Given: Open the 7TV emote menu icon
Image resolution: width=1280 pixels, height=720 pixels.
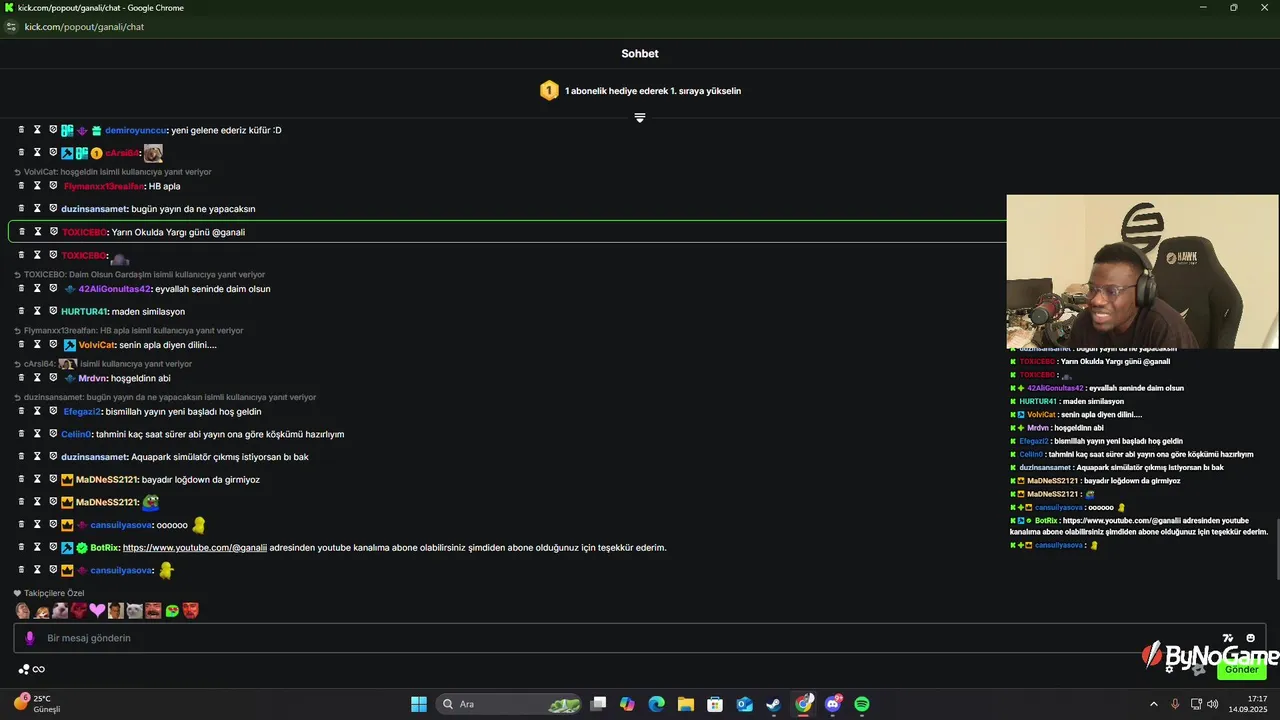Looking at the screenshot, I should pyautogui.click(x=1227, y=638).
